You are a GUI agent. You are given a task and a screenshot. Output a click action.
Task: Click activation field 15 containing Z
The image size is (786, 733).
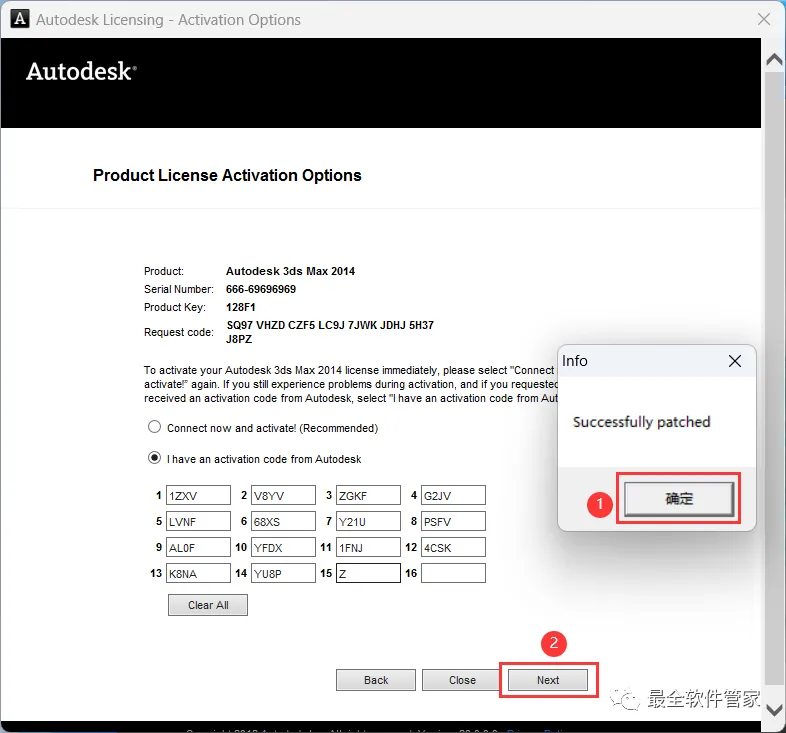pos(368,574)
